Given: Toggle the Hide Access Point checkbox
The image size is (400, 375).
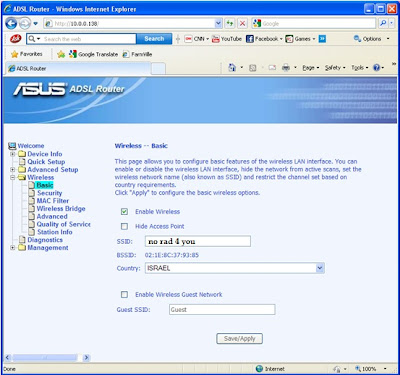Looking at the screenshot, I should (124, 226).
